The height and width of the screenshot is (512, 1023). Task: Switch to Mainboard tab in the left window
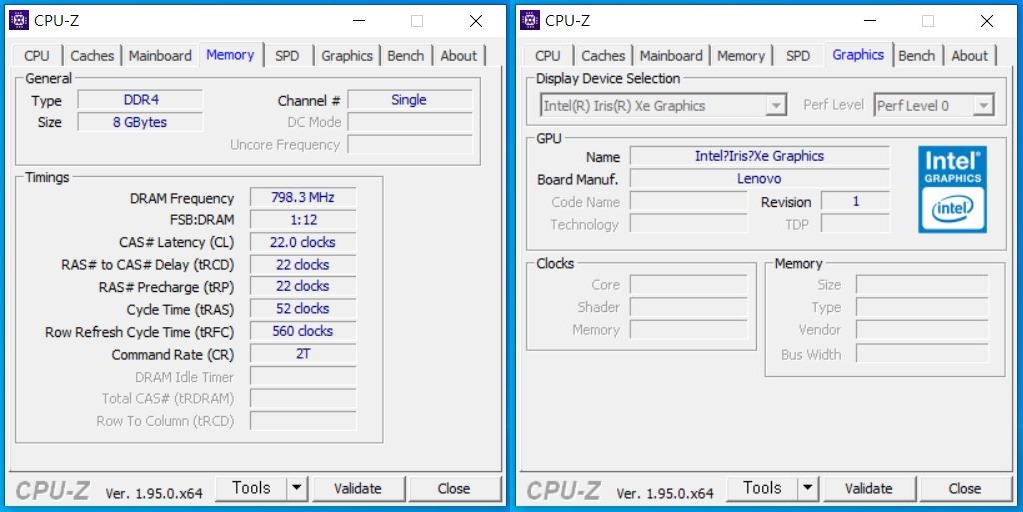(x=160, y=56)
